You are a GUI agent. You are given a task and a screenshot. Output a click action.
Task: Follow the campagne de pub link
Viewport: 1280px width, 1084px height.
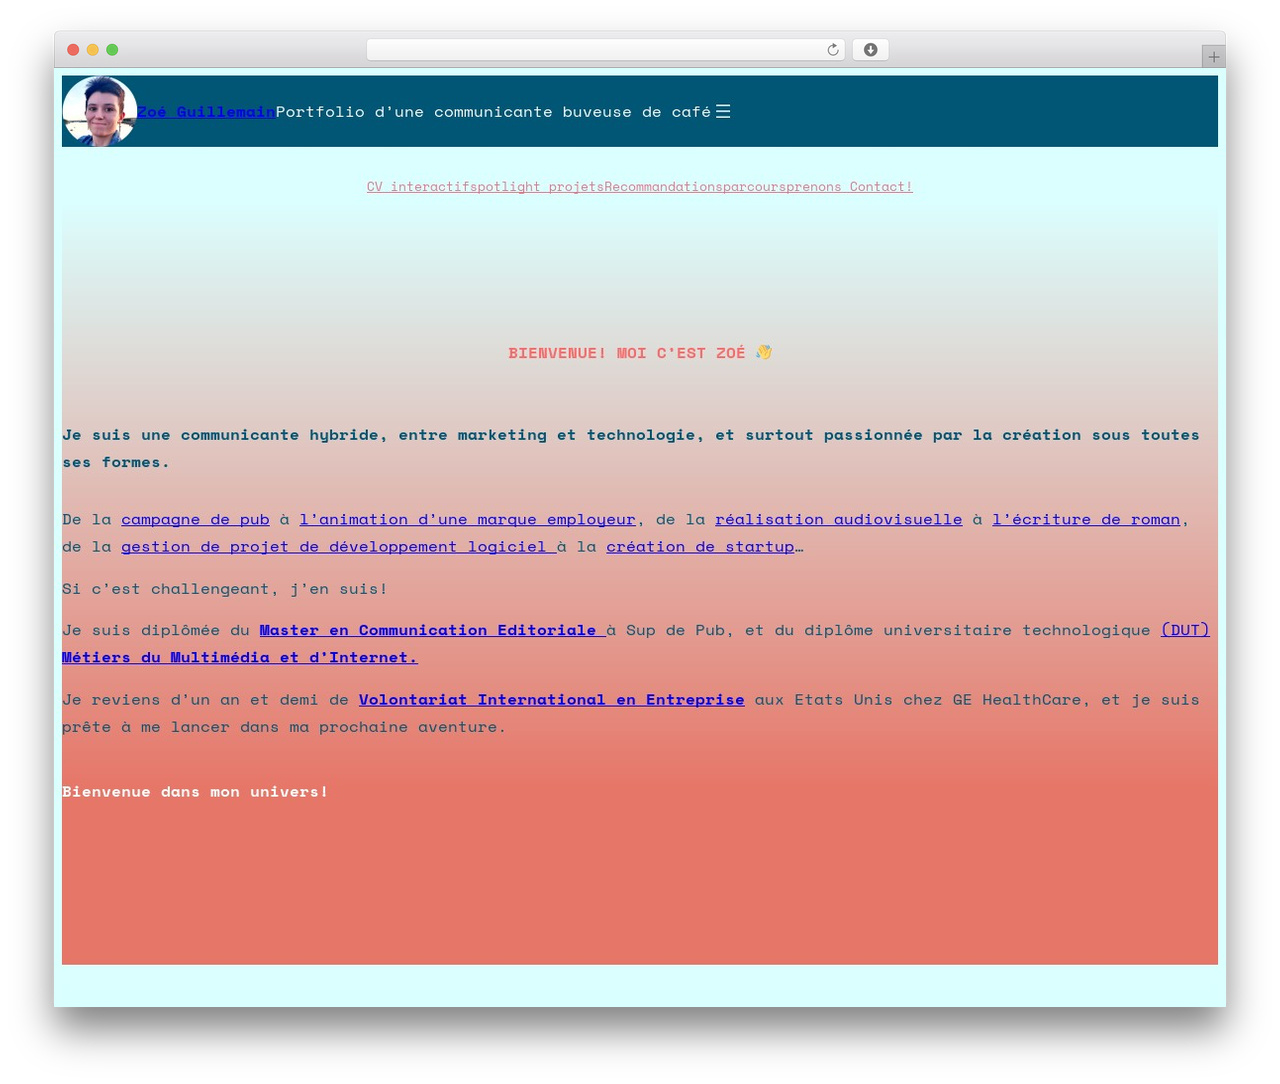(195, 520)
